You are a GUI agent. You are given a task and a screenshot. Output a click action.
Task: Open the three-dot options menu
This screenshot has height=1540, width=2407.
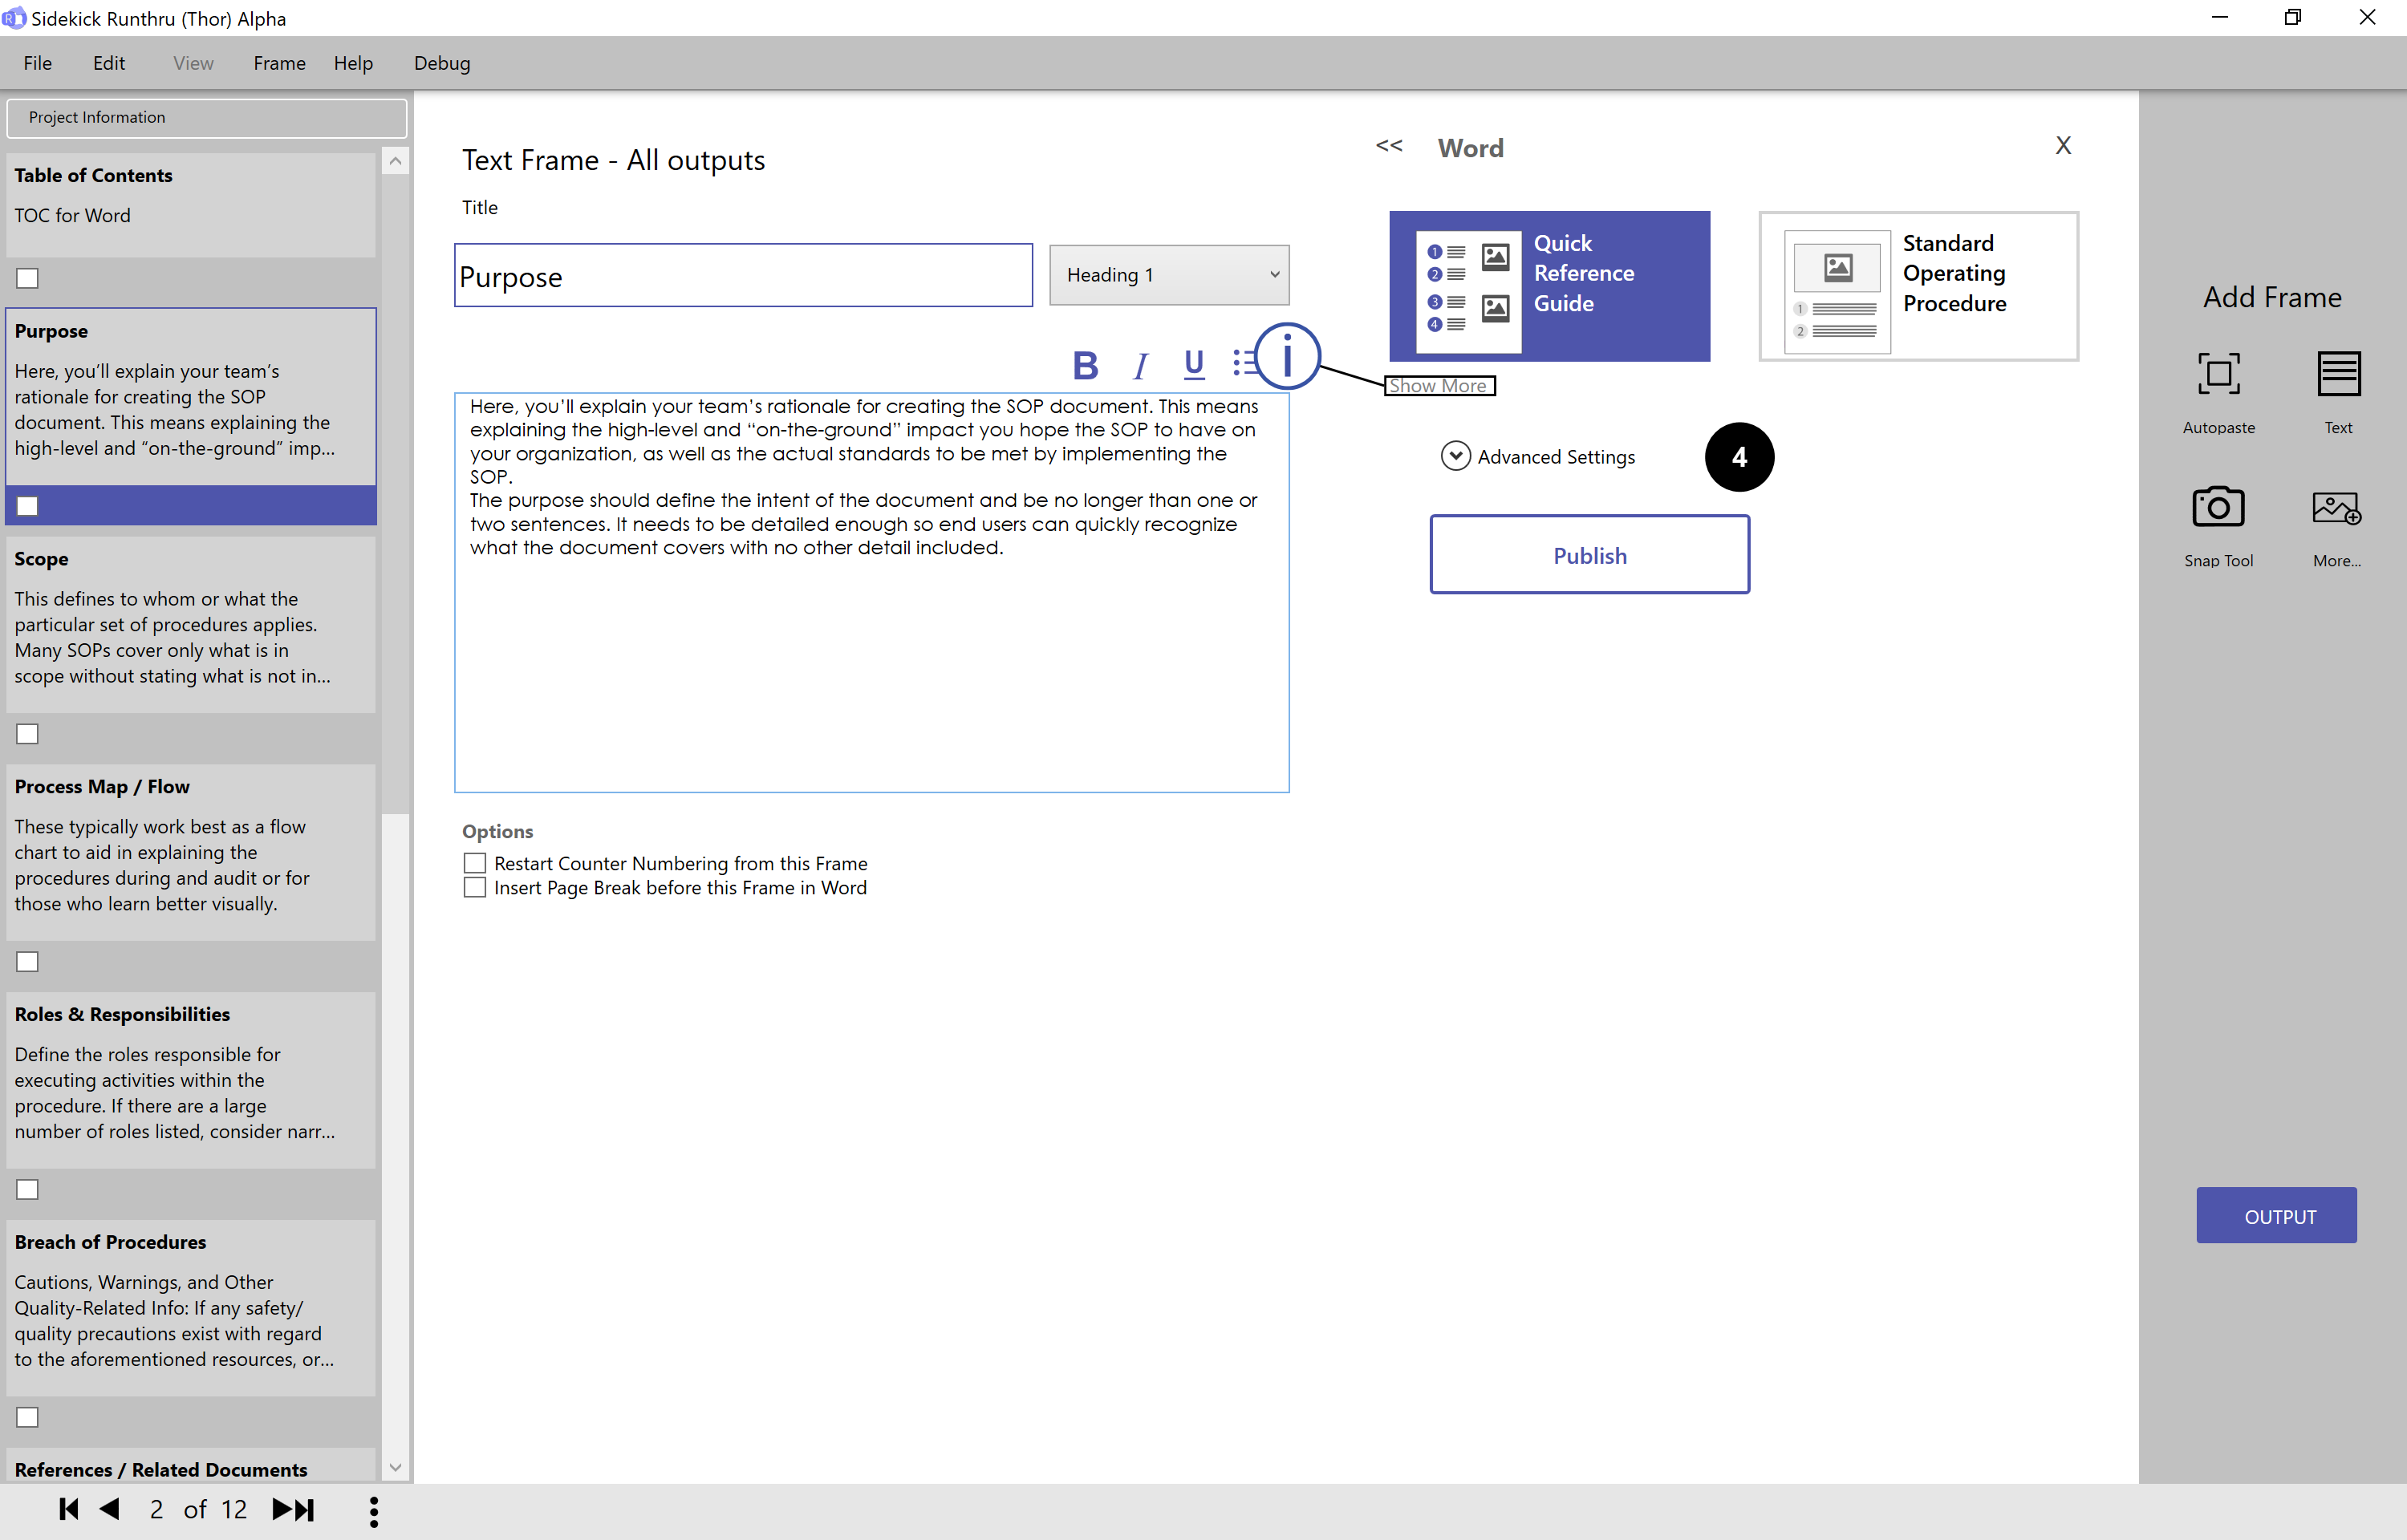pyautogui.click(x=374, y=1511)
